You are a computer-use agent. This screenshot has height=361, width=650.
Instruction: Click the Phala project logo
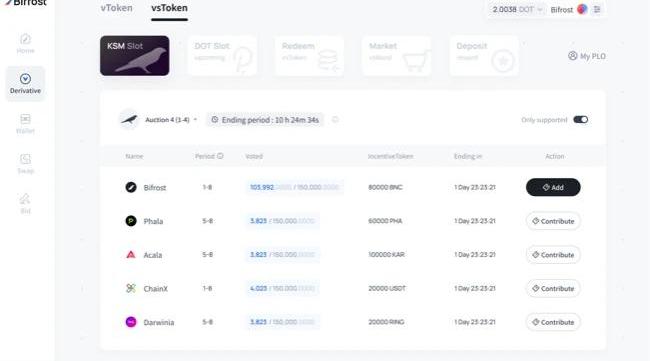(x=131, y=221)
